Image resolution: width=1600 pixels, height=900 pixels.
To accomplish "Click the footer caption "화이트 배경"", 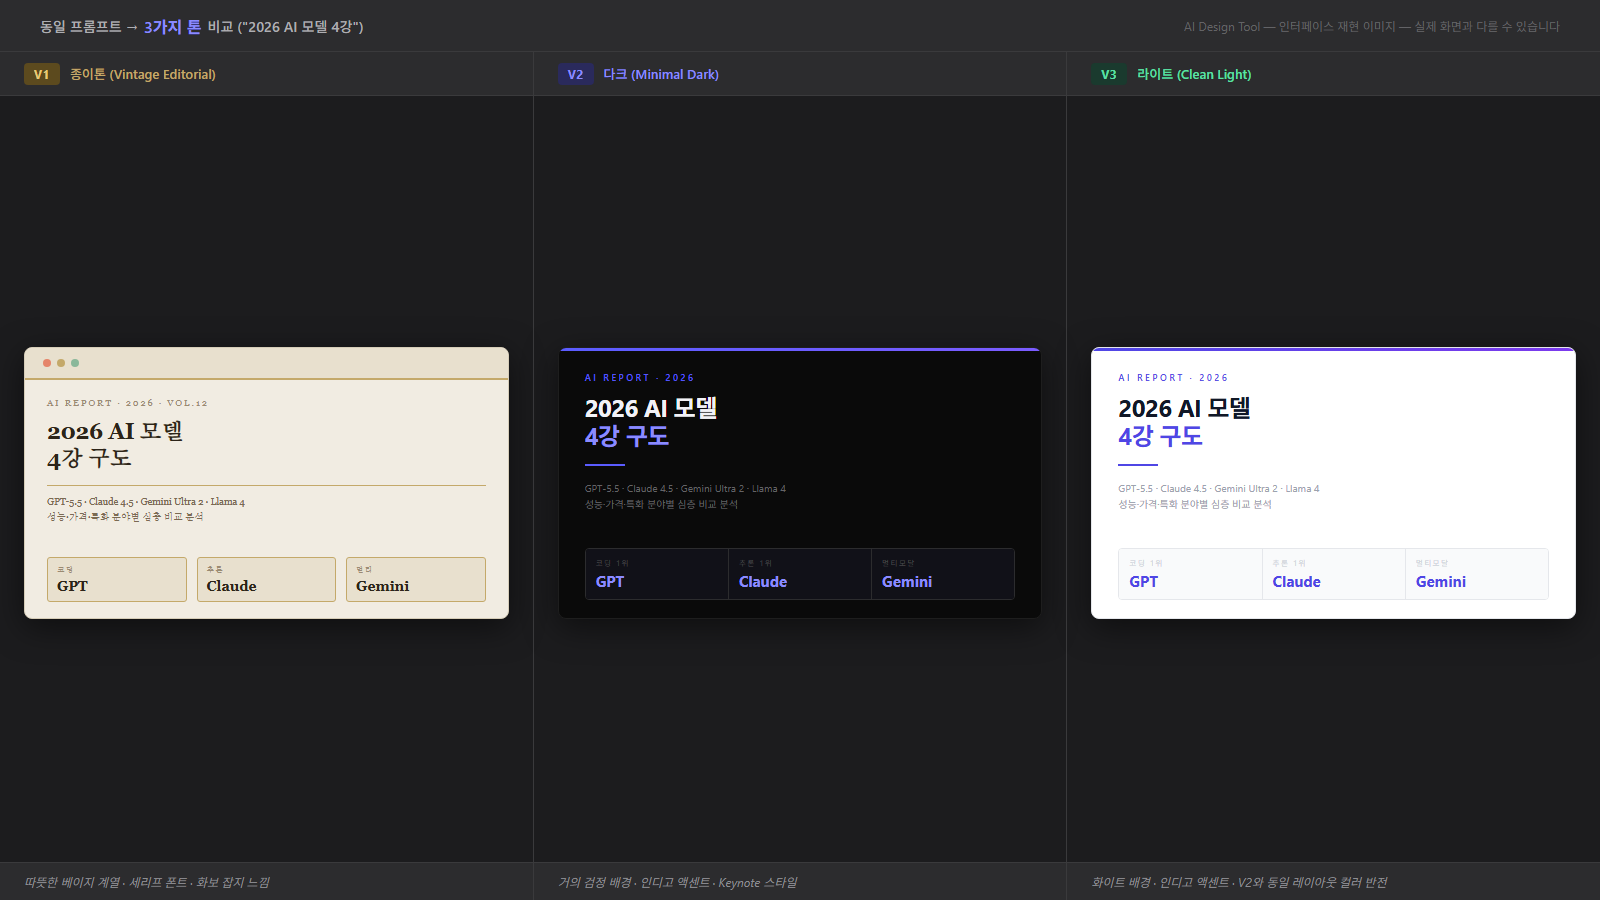I will click(1240, 882).
